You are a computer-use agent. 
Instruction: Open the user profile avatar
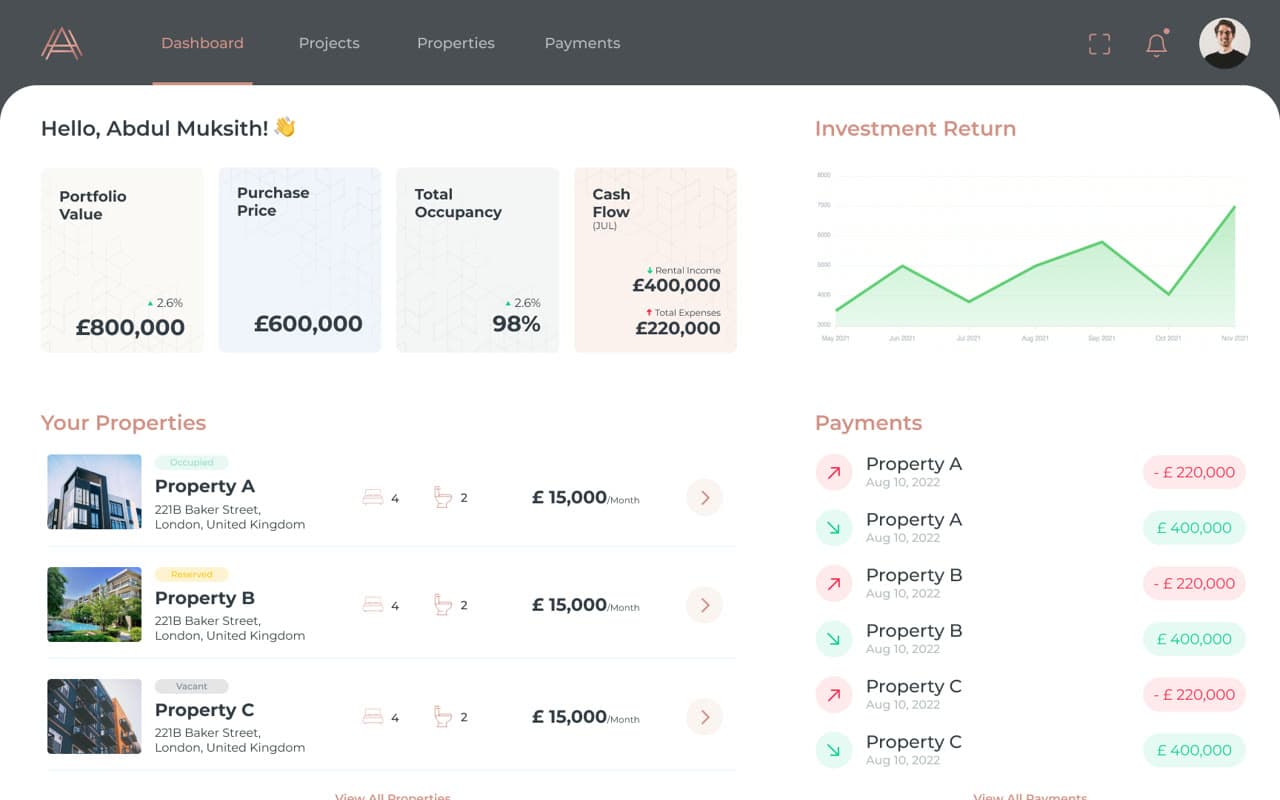click(x=1224, y=43)
